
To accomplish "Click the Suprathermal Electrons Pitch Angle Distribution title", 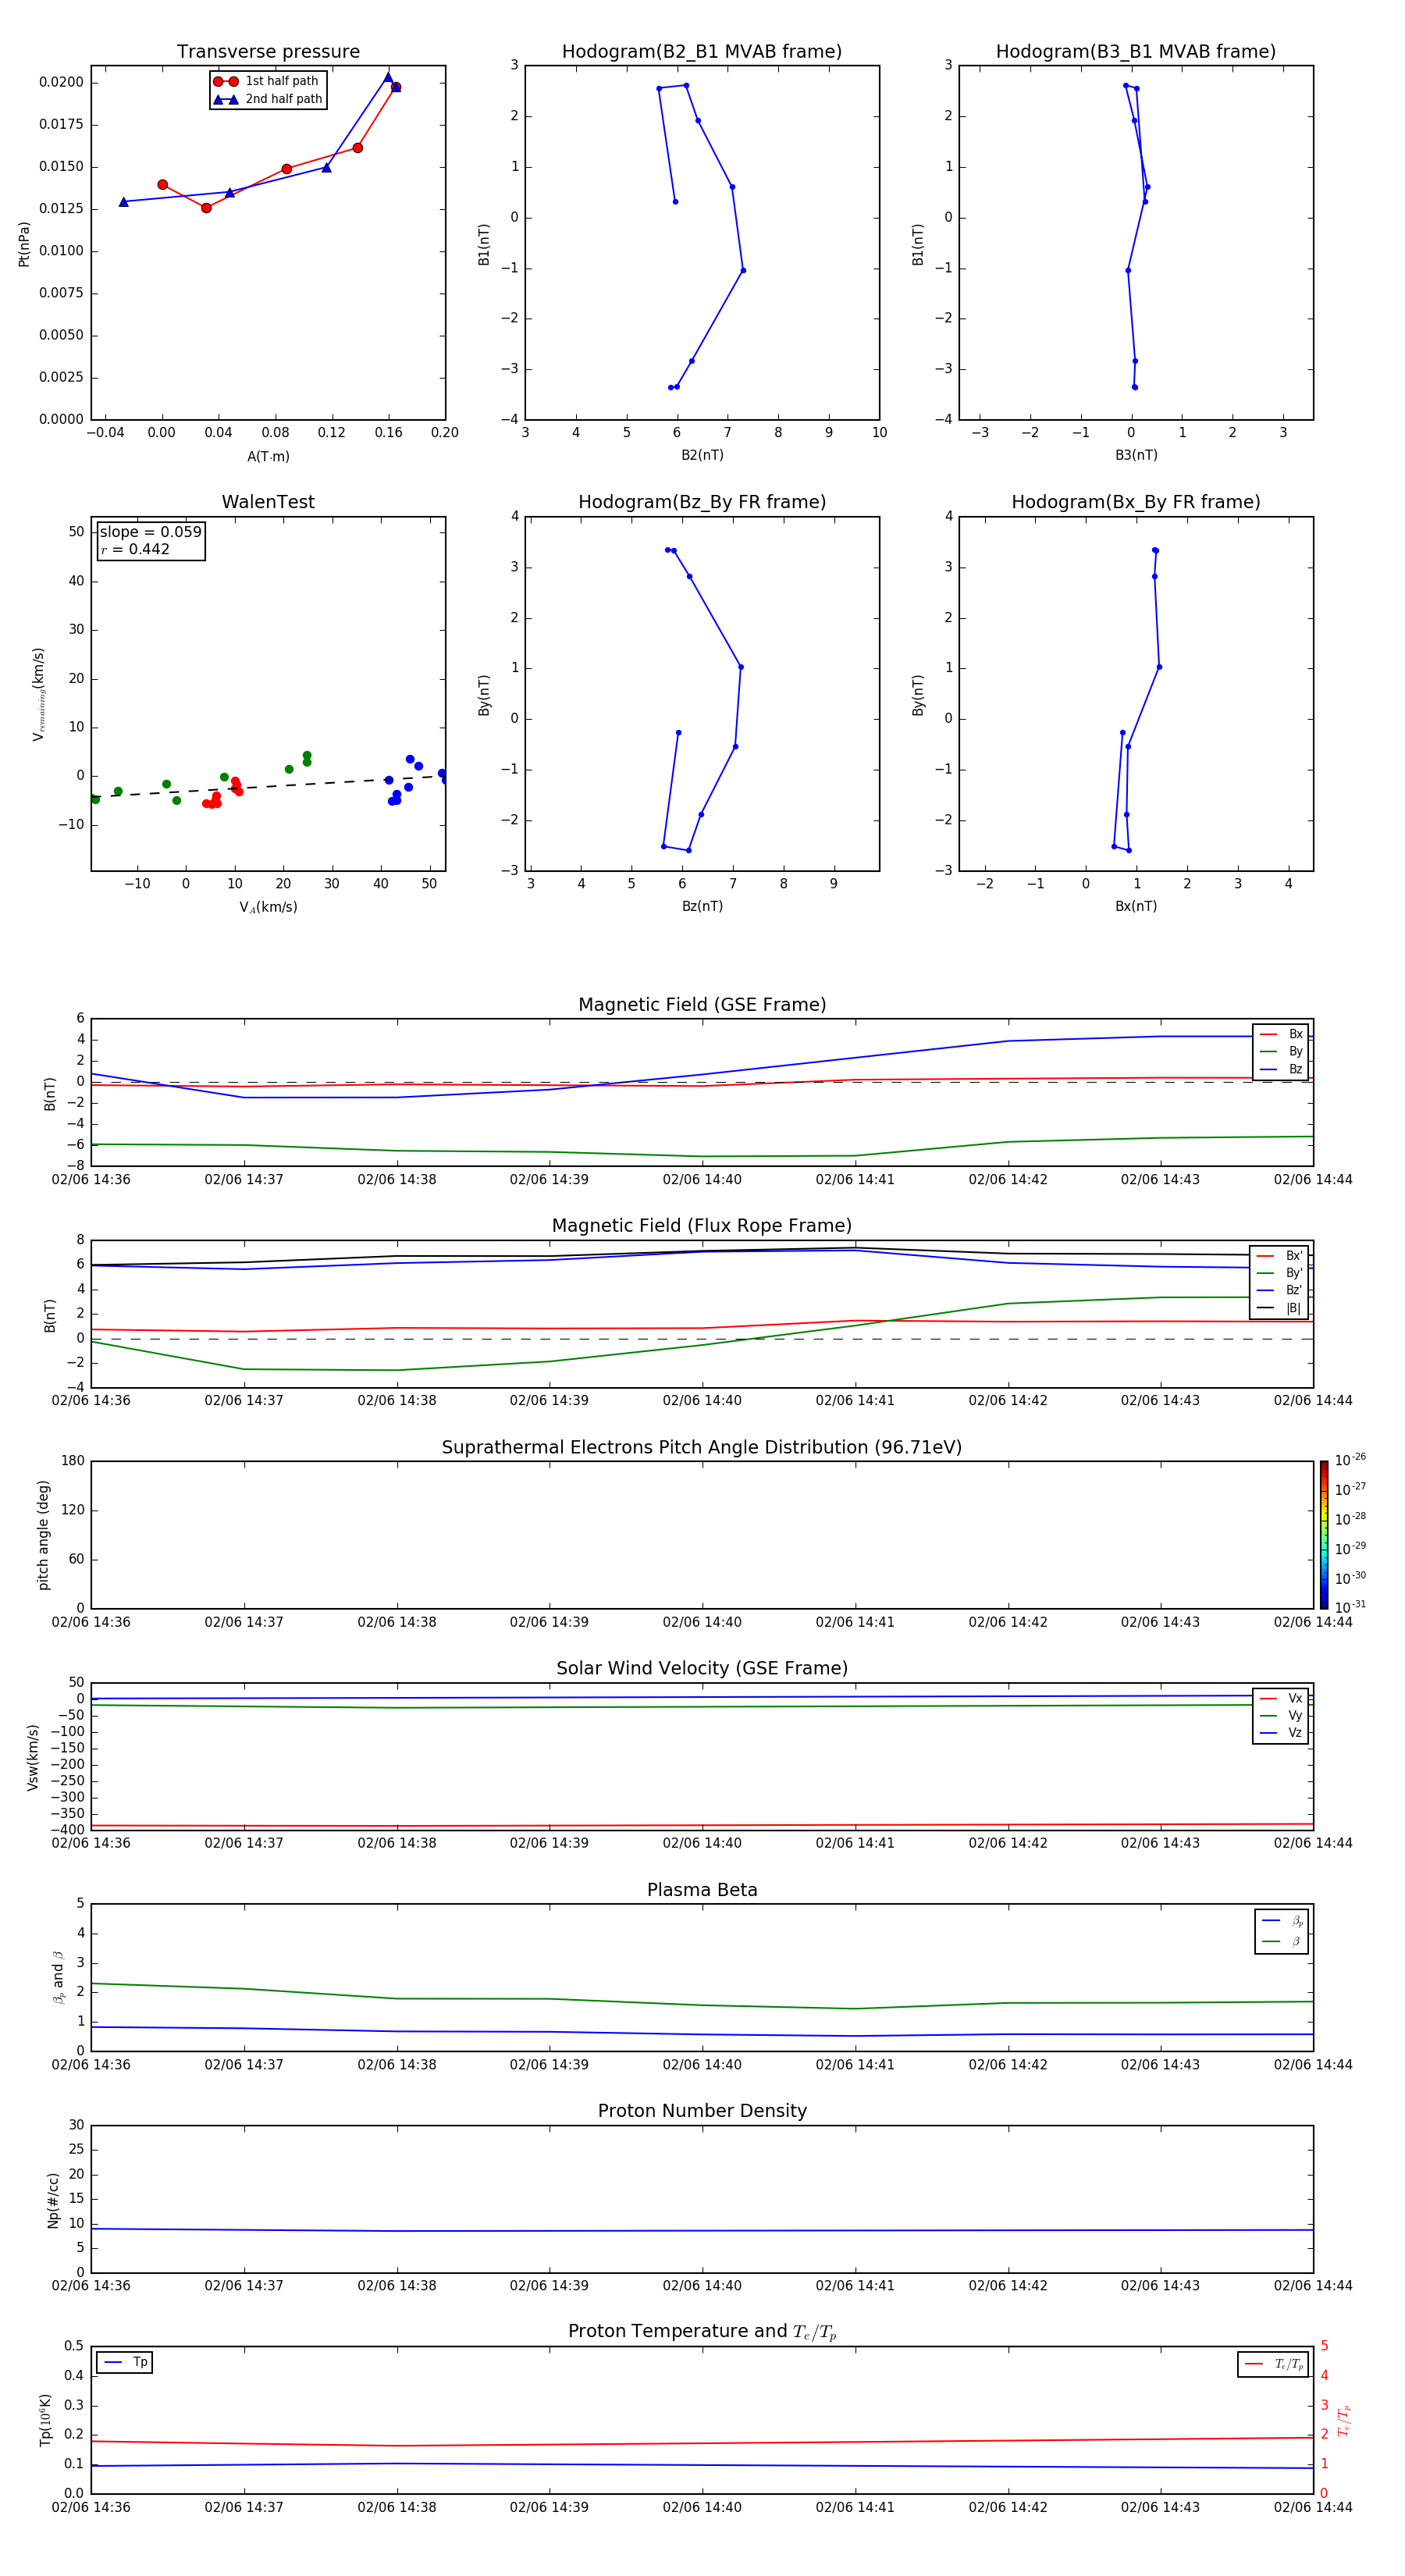I will 702,1448.
